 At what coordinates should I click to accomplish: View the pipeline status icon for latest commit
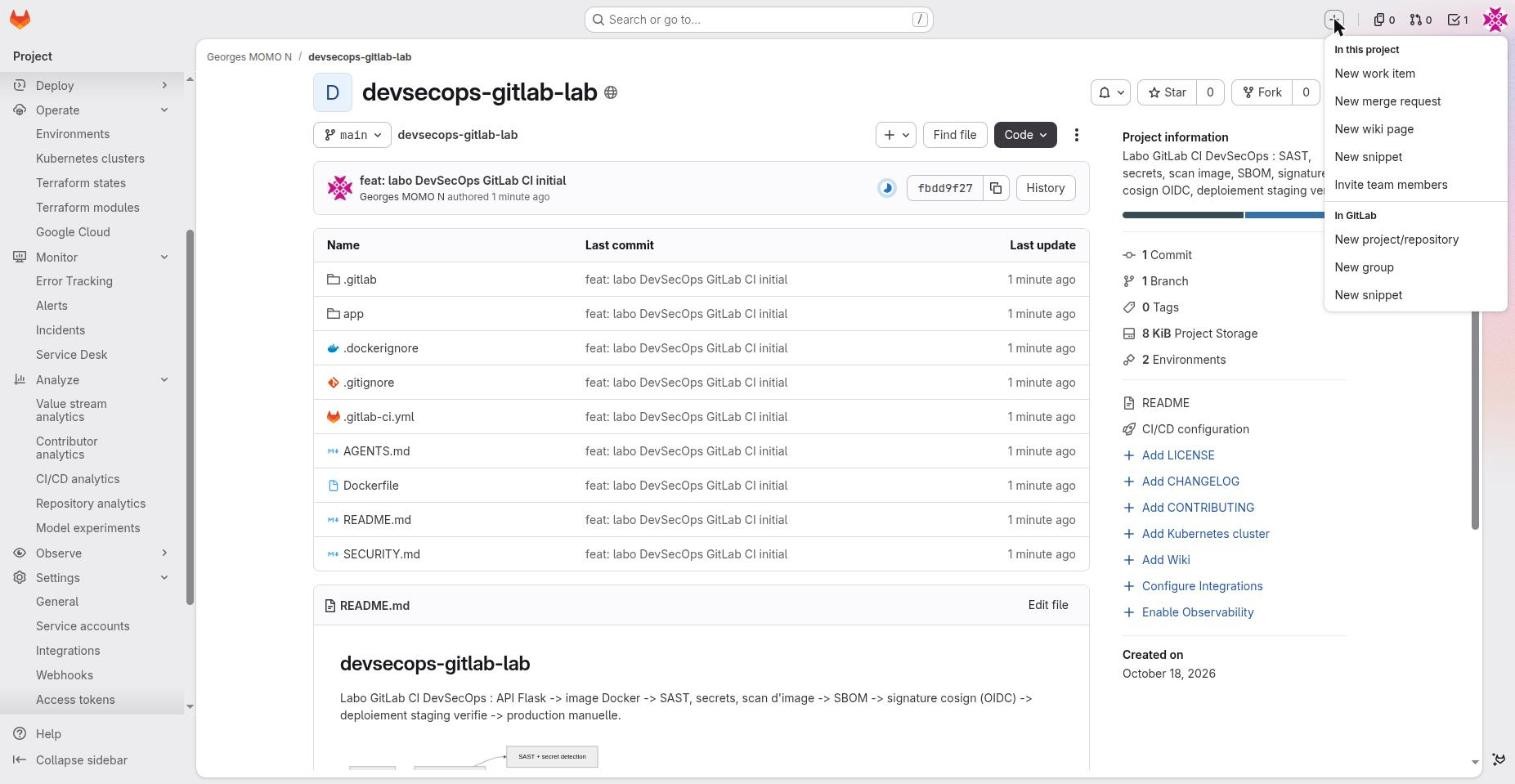887,188
